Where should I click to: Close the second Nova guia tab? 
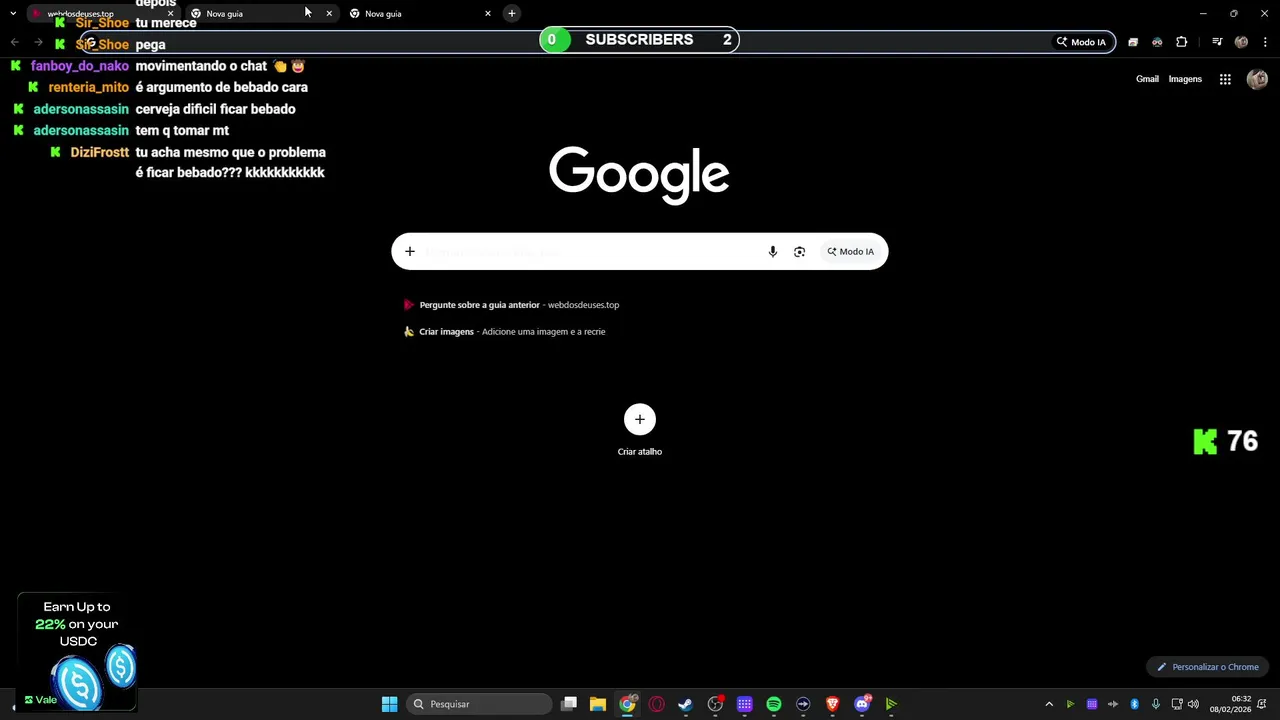pyautogui.click(x=329, y=14)
